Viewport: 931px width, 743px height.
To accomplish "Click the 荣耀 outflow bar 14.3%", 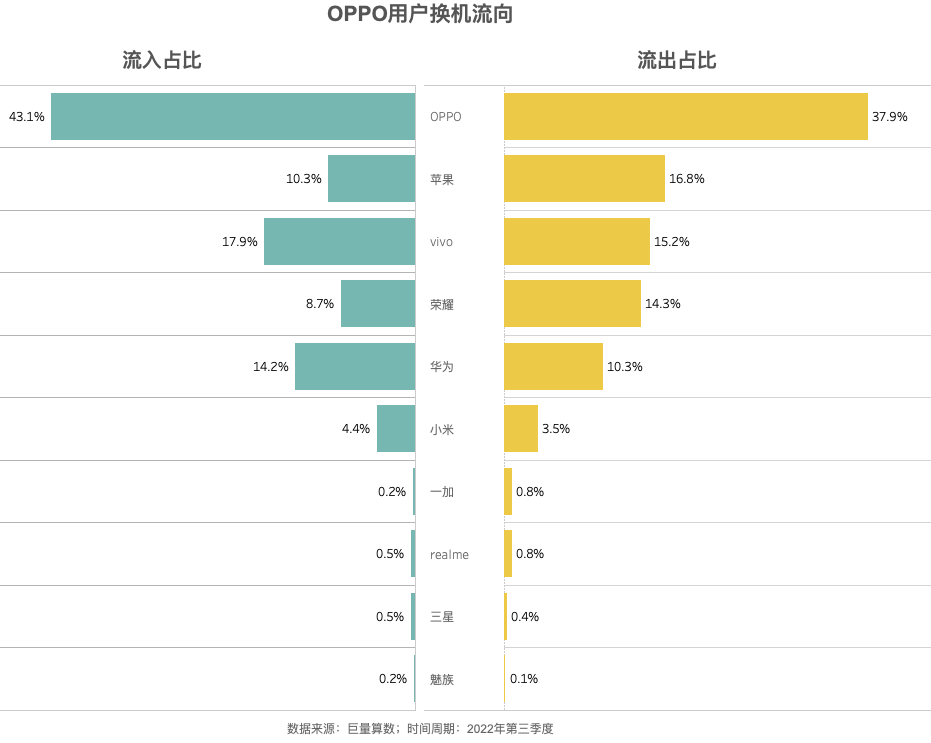I will point(572,303).
